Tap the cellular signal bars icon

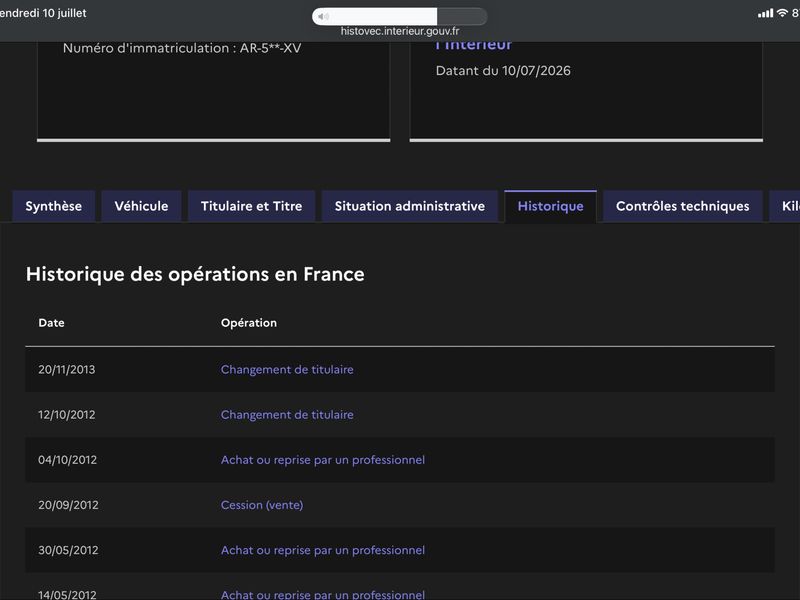[765, 13]
